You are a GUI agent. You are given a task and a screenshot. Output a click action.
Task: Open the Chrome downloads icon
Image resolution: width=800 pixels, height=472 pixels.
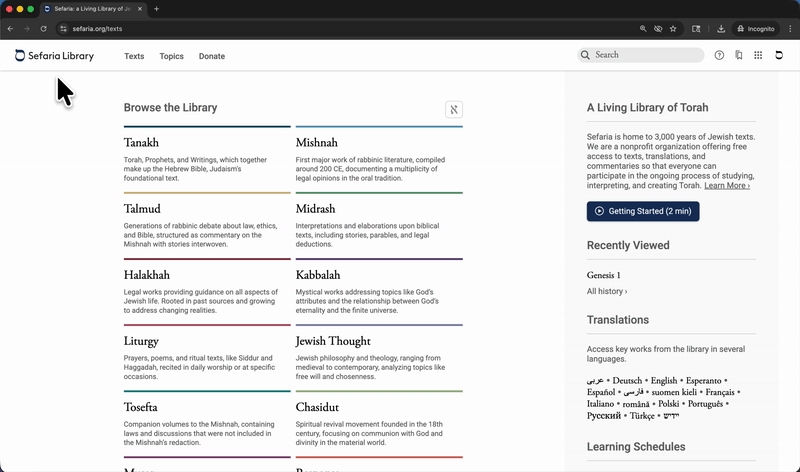point(721,29)
